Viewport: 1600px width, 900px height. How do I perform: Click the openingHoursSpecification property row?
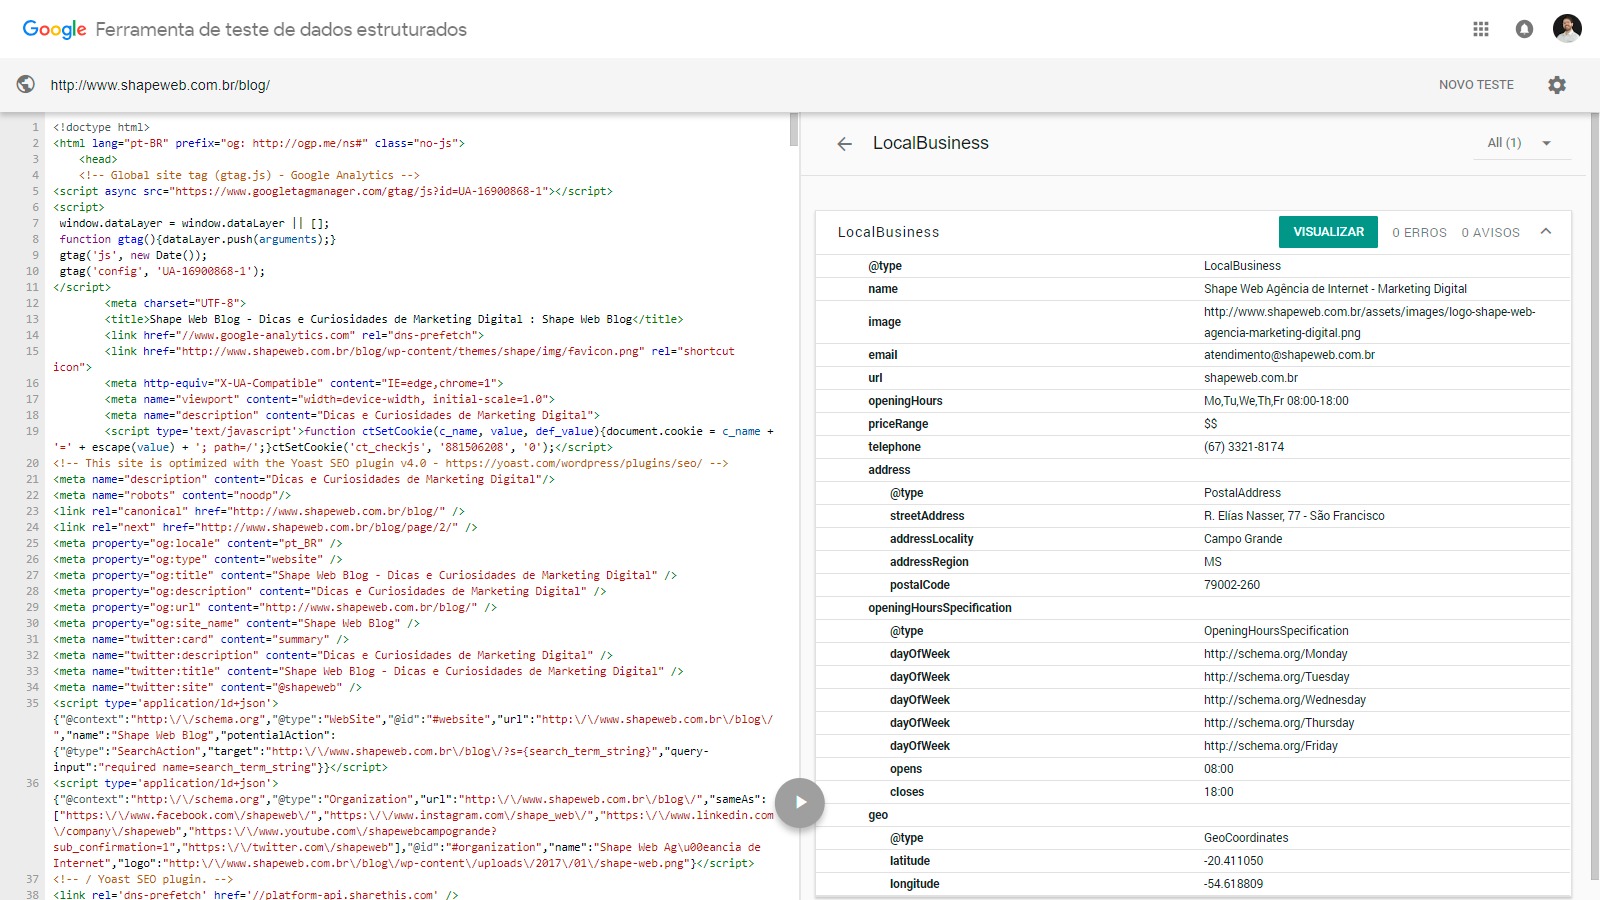tap(1193, 608)
